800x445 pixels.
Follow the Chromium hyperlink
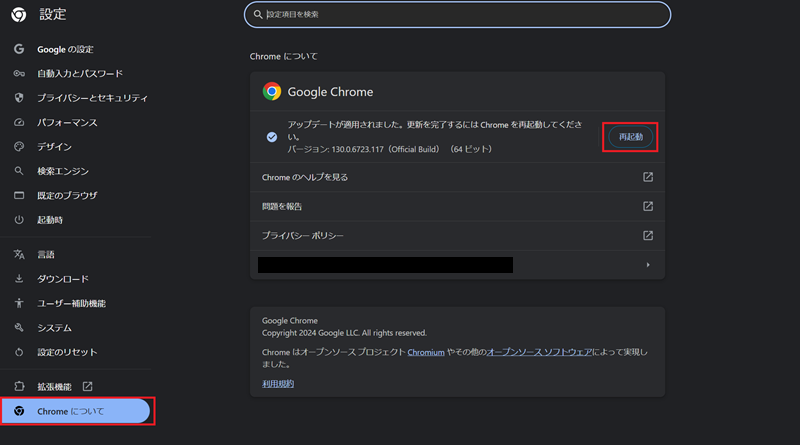point(426,352)
